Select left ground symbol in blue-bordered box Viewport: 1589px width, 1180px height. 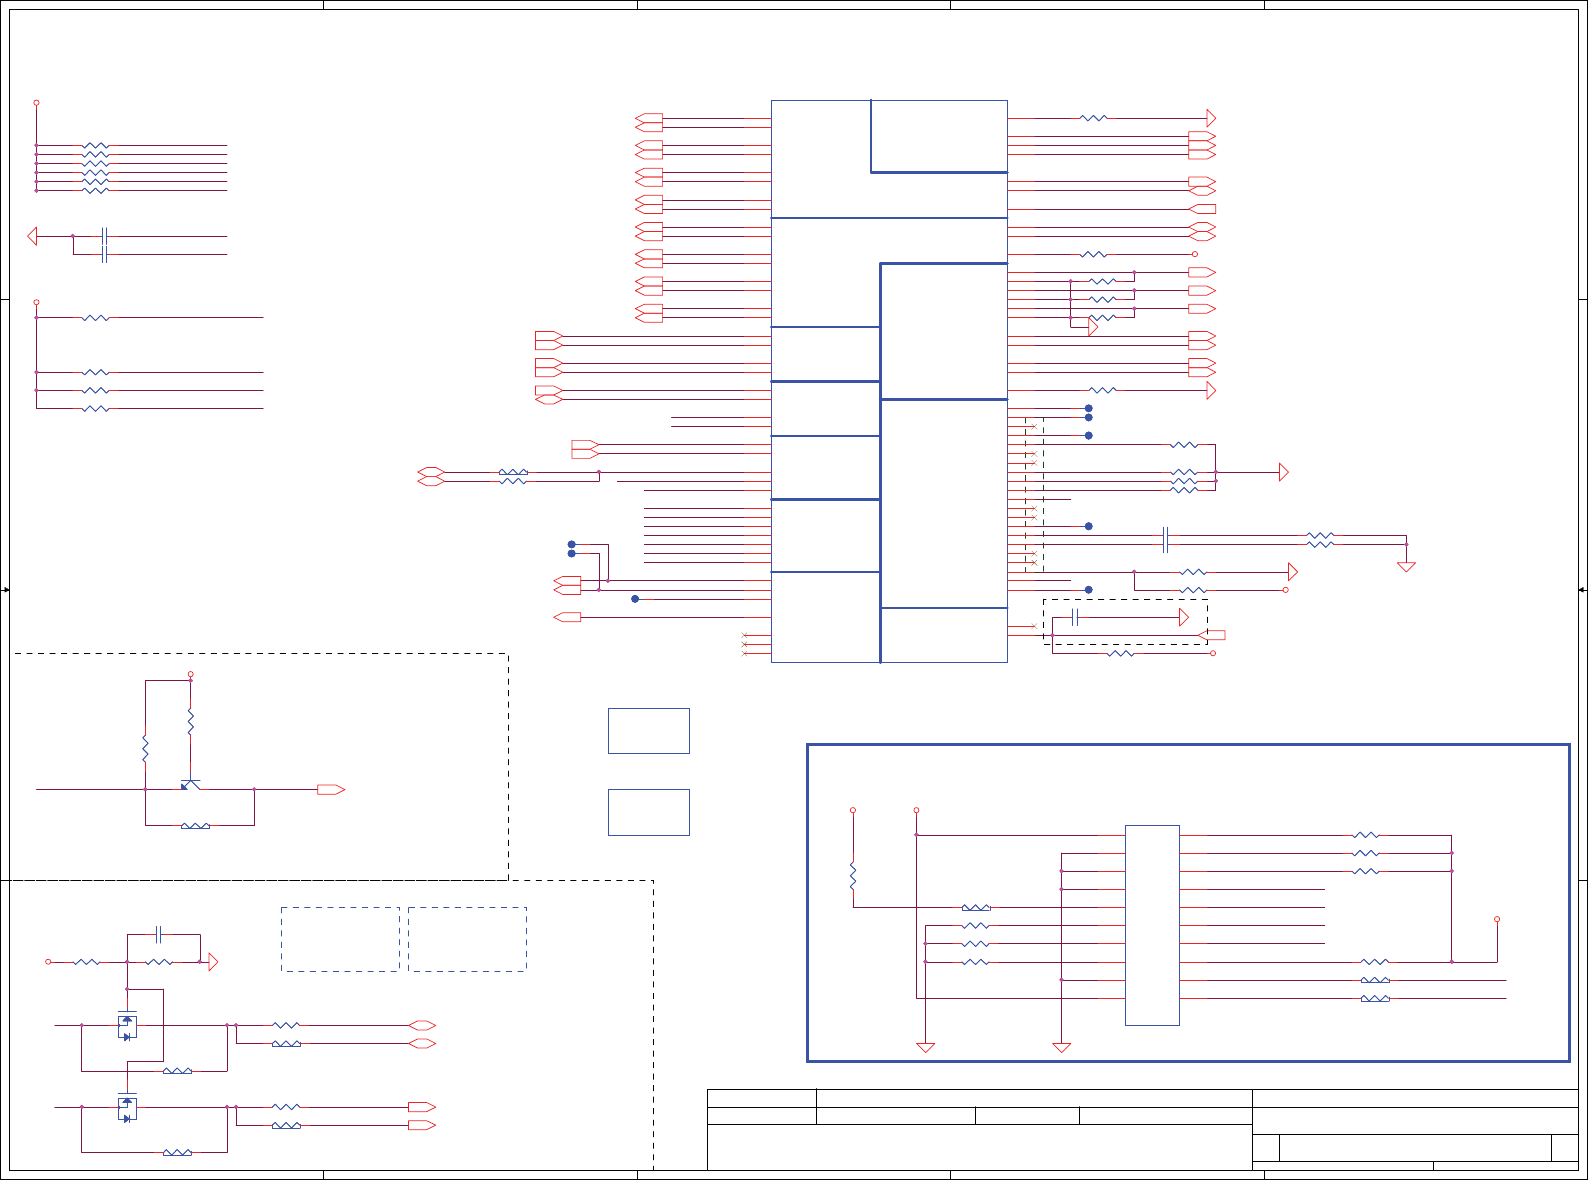pos(926,1048)
